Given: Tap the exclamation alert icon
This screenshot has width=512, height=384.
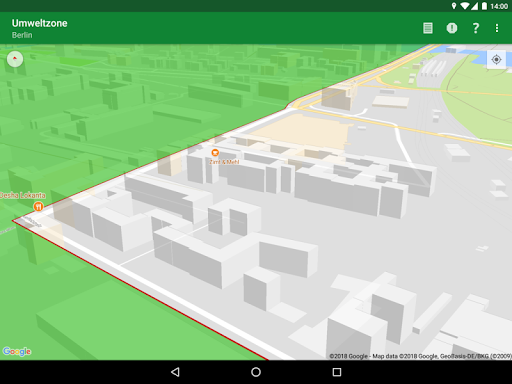Looking at the screenshot, I should tap(452, 28).
